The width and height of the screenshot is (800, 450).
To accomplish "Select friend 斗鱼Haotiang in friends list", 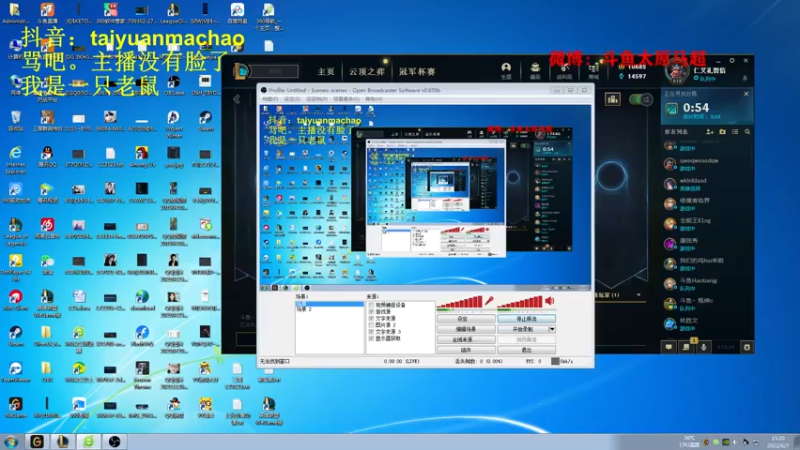I will [707, 284].
